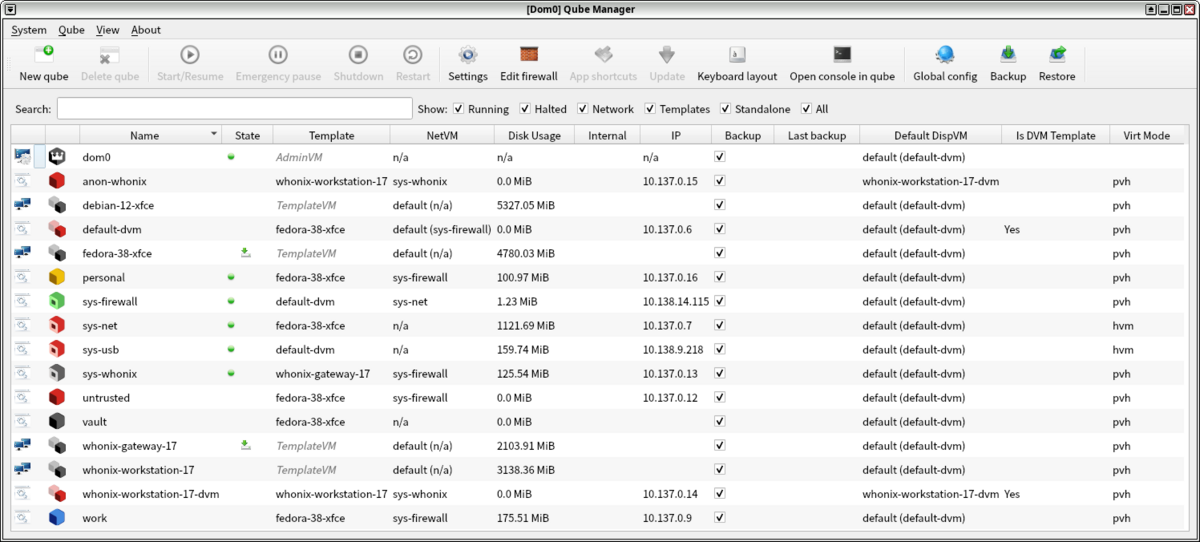Toggle backup checkbox for vault

pyautogui.click(x=720, y=421)
